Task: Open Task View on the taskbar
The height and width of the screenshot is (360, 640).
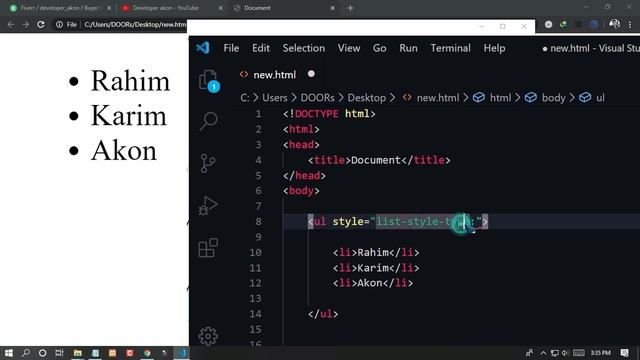Action: tap(60, 353)
